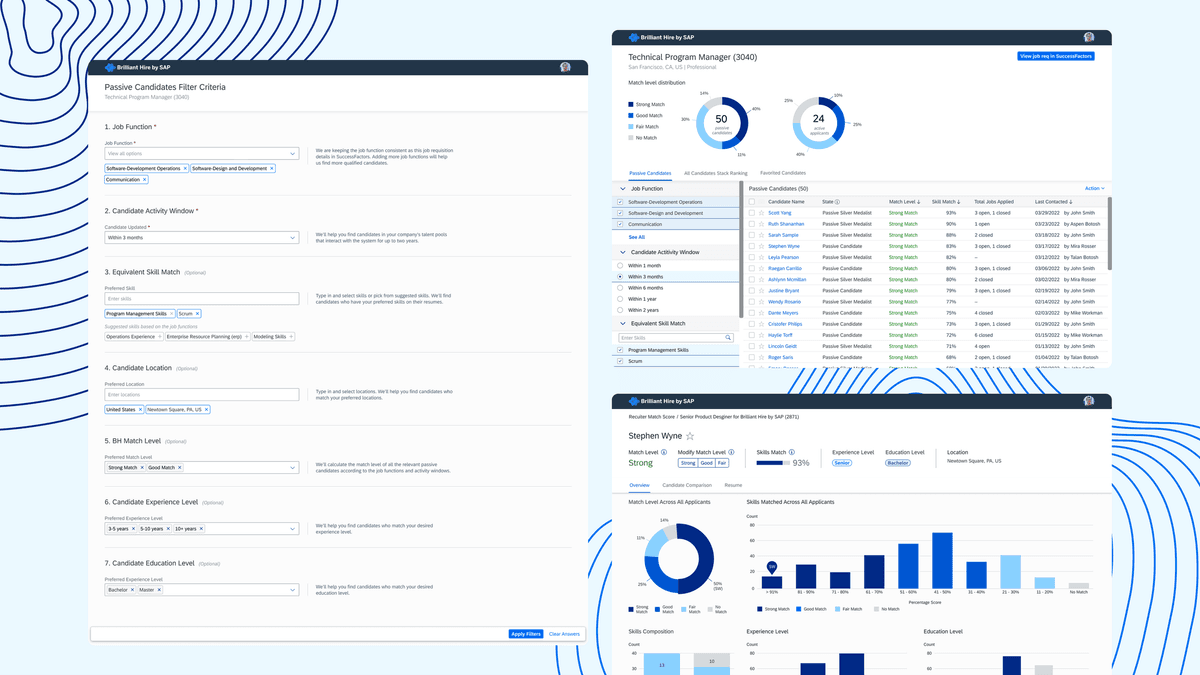Click the Skills Match progress bar
Viewport: 1200px width, 675px height.
coord(773,463)
